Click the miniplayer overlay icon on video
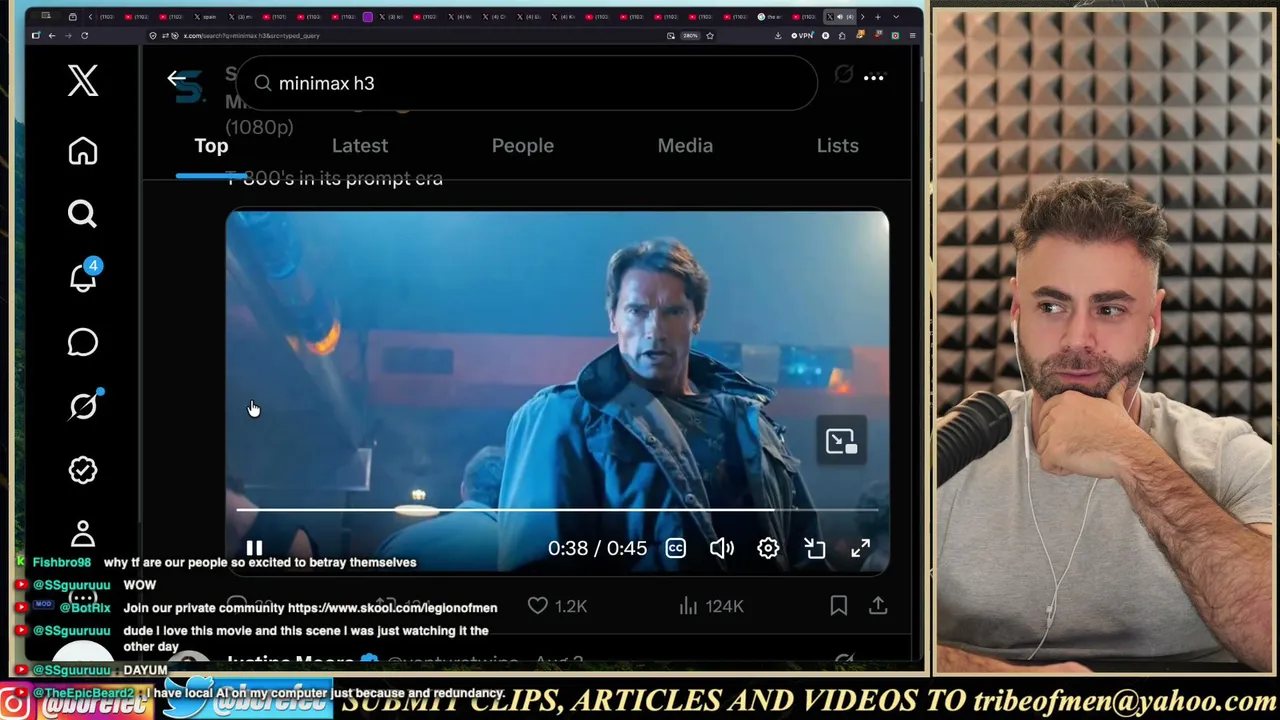 click(x=841, y=441)
